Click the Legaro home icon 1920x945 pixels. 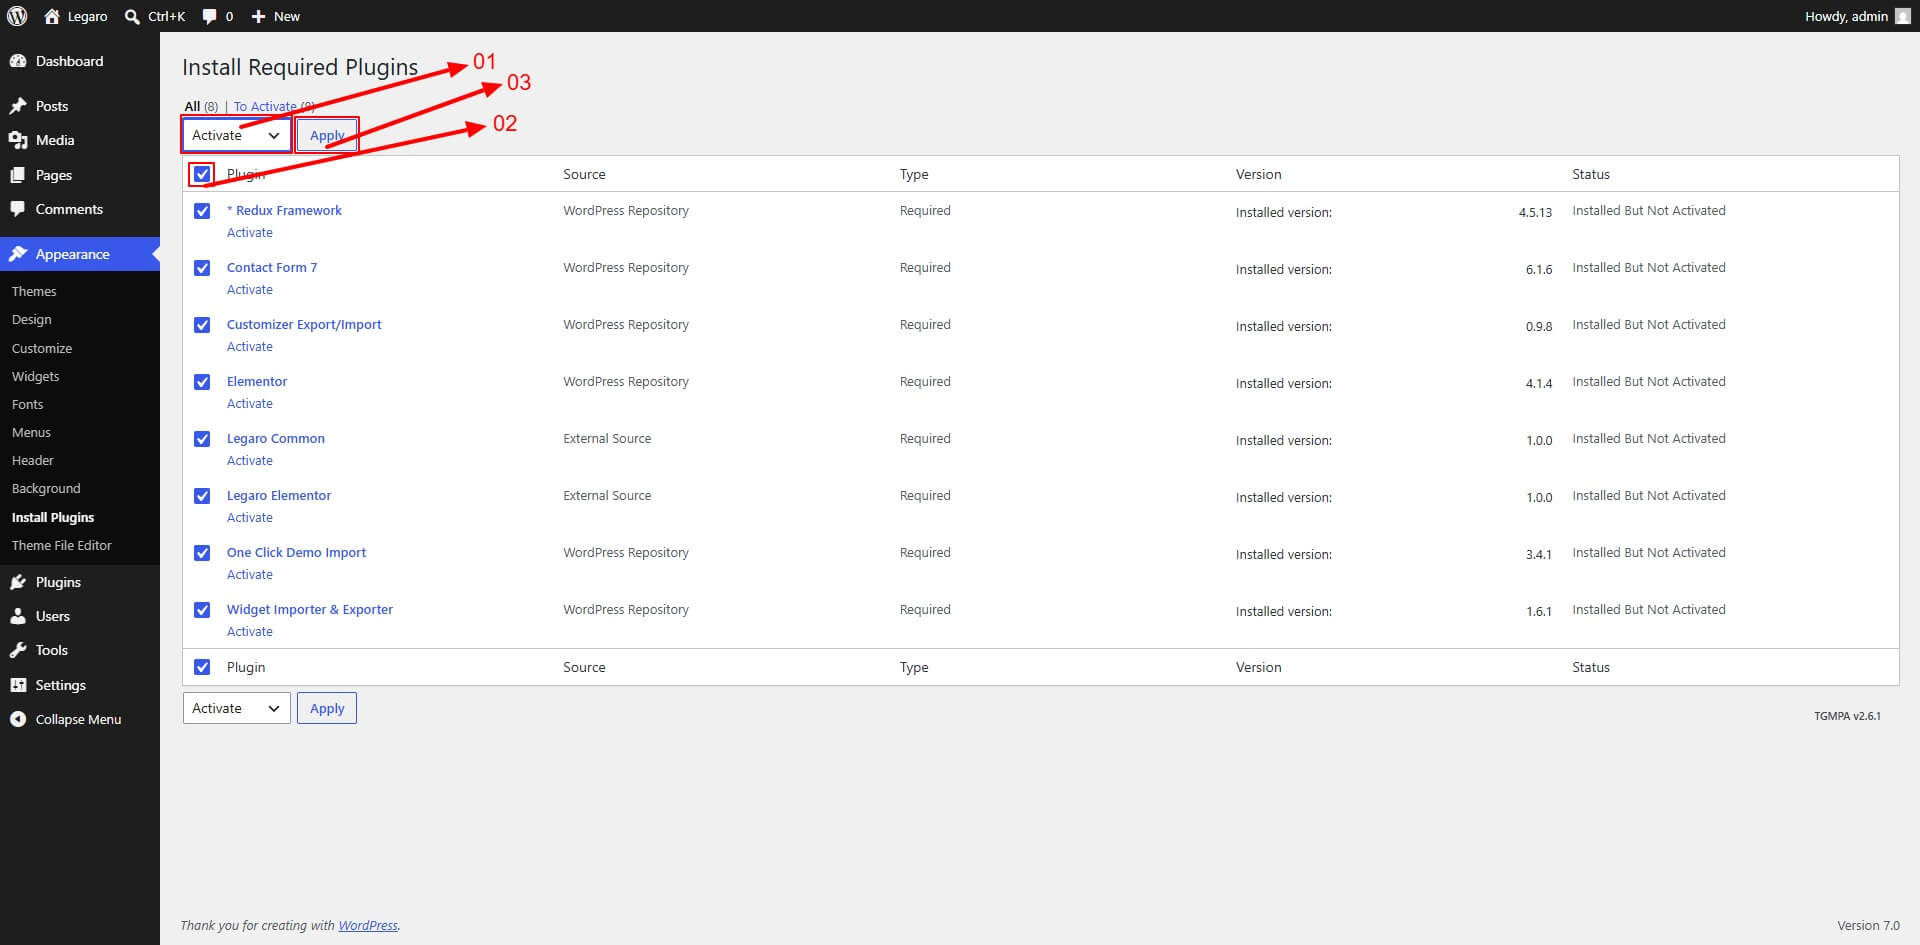tap(52, 16)
